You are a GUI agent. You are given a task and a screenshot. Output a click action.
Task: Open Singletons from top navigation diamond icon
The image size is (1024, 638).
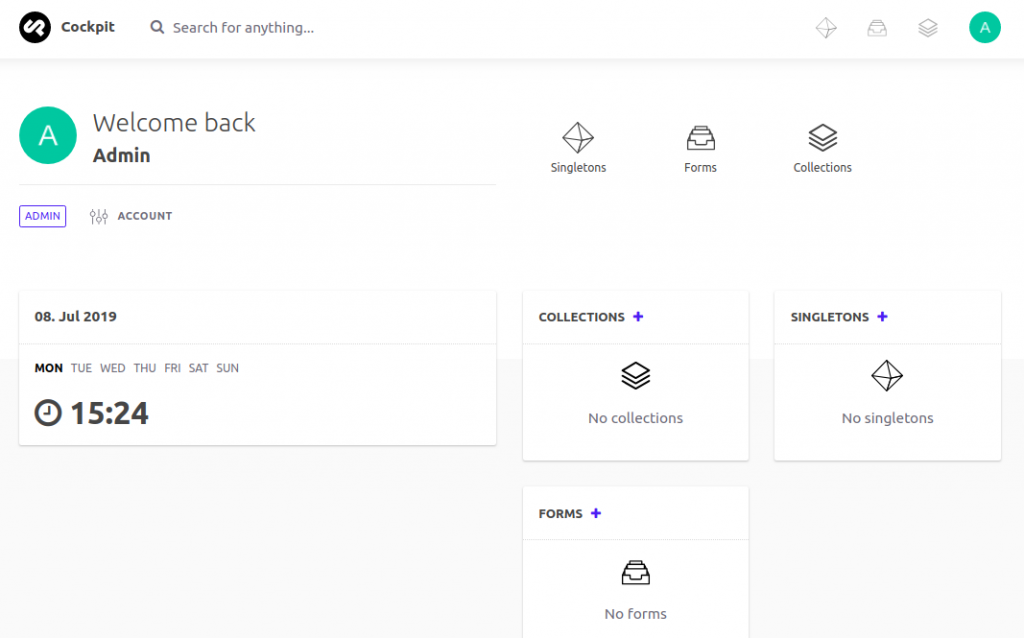(x=826, y=28)
